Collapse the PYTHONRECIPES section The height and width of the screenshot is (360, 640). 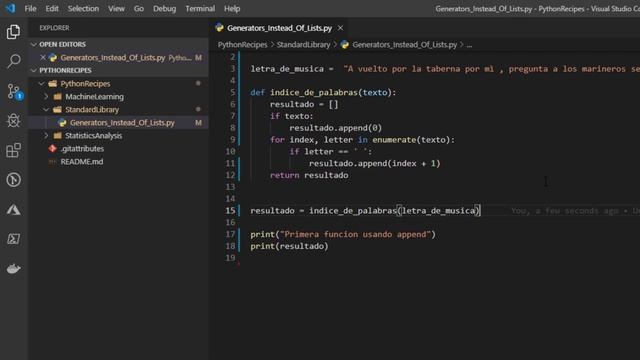click(x=34, y=70)
